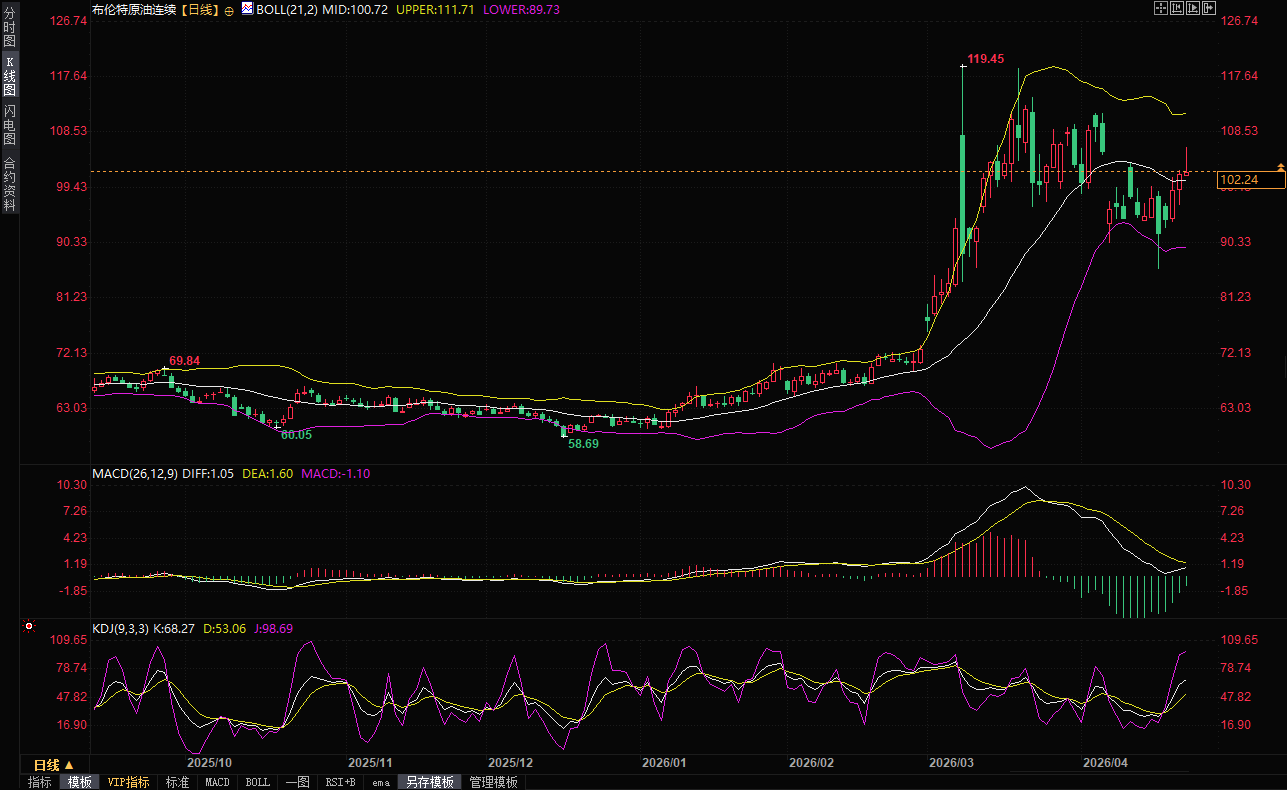Select the 指标 bottom tab

coord(40,782)
